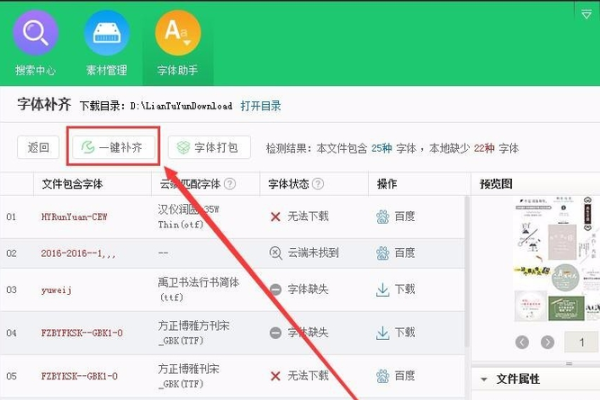Click 百度 search for HYRunYuan-CEW row

coord(396,217)
